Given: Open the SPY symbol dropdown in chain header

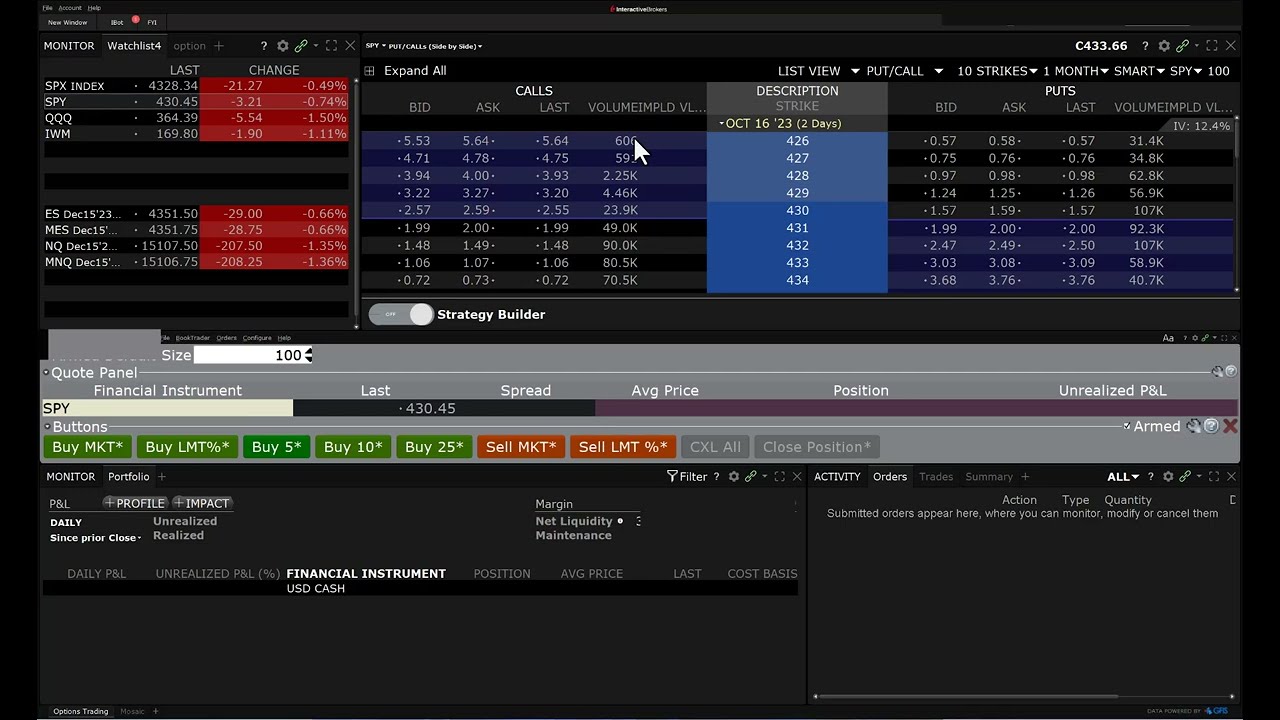Looking at the screenshot, I should coord(1186,71).
